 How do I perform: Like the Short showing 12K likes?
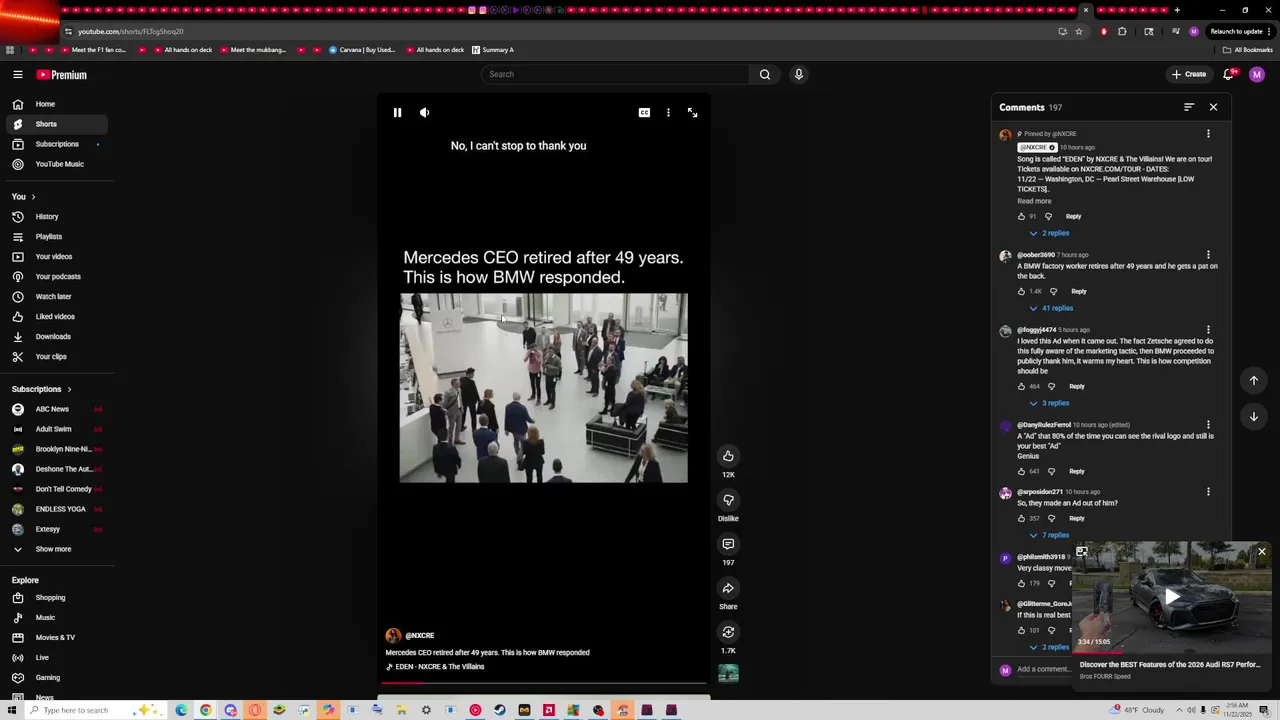[x=728, y=456]
